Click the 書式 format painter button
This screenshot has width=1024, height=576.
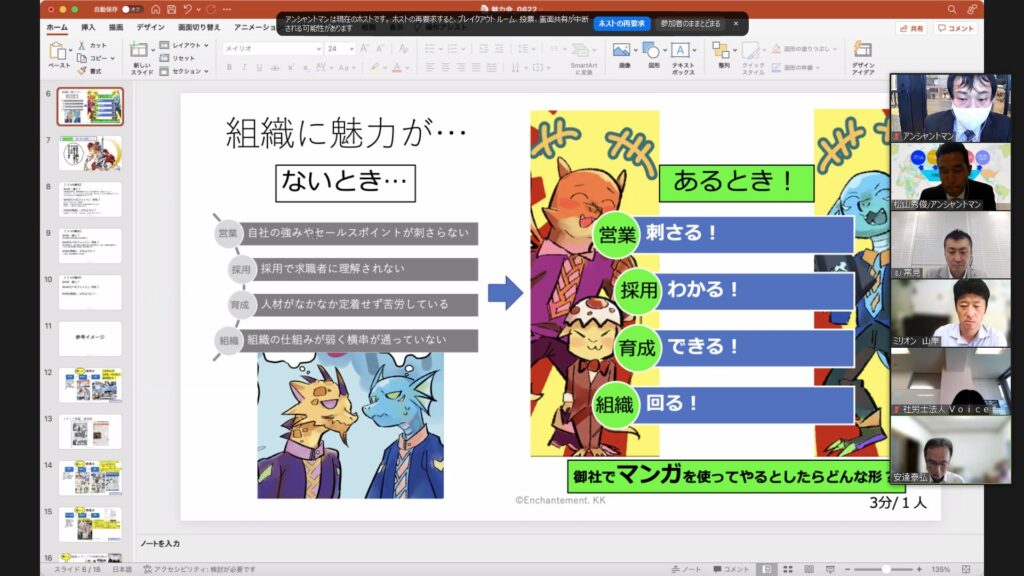tap(89, 71)
